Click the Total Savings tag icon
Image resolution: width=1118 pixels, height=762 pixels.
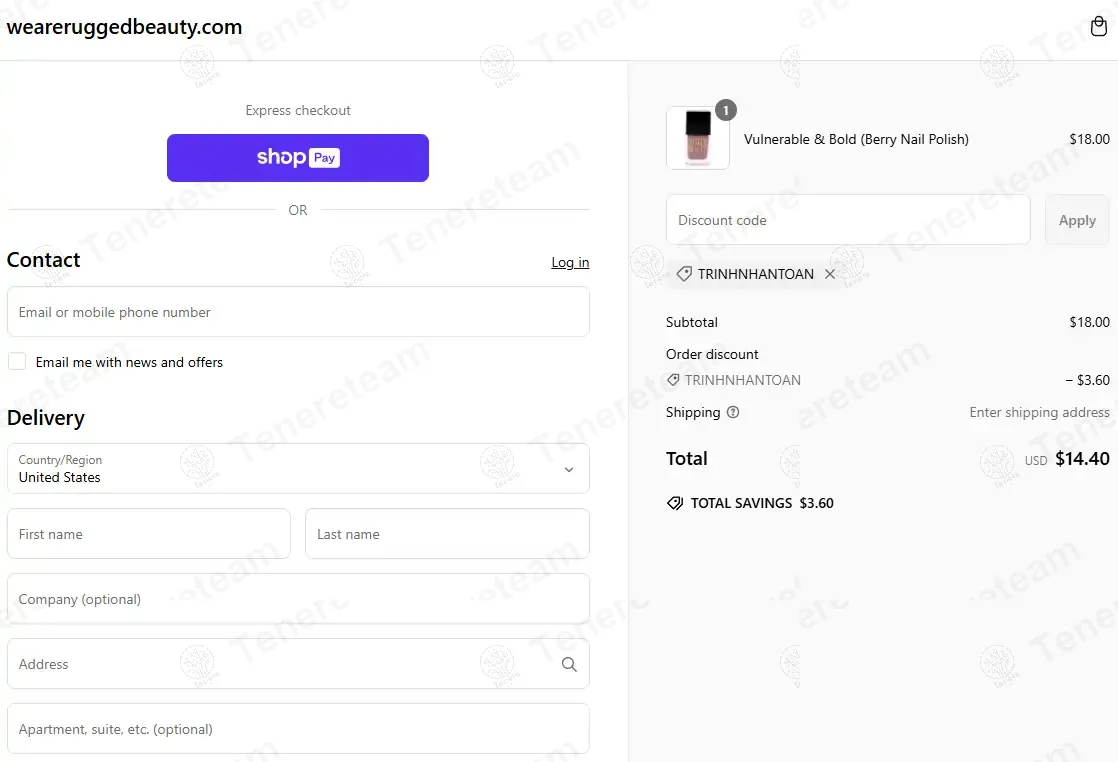[x=675, y=503]
